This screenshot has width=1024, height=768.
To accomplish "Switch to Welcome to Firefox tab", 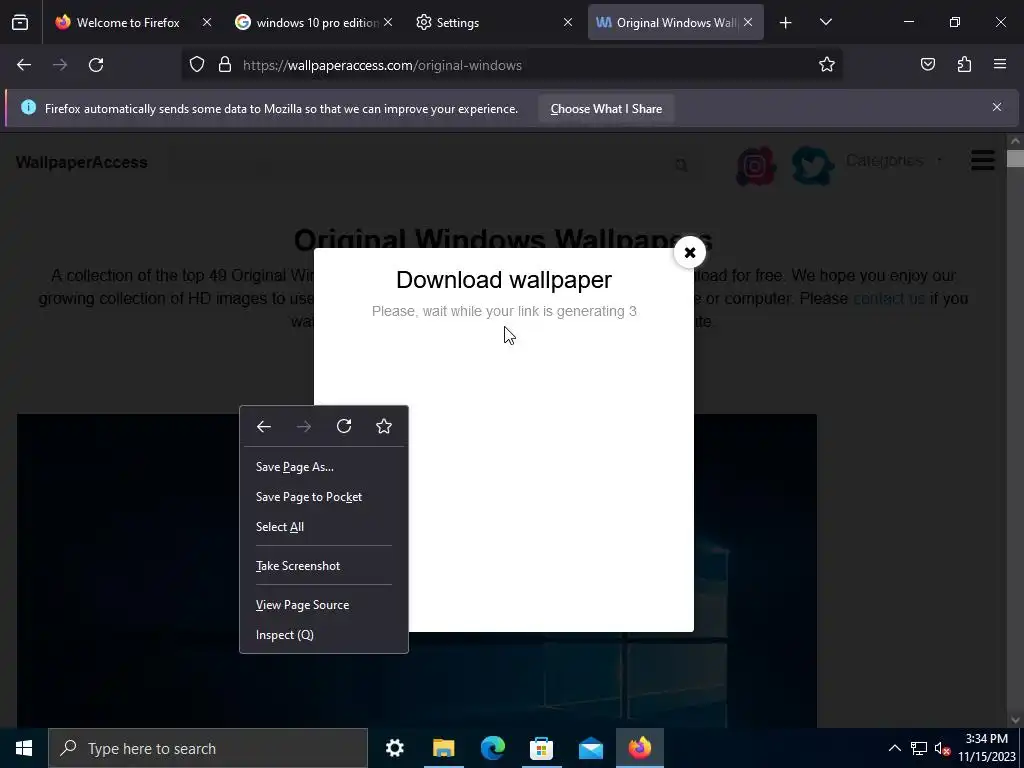I will pos(128,23).
